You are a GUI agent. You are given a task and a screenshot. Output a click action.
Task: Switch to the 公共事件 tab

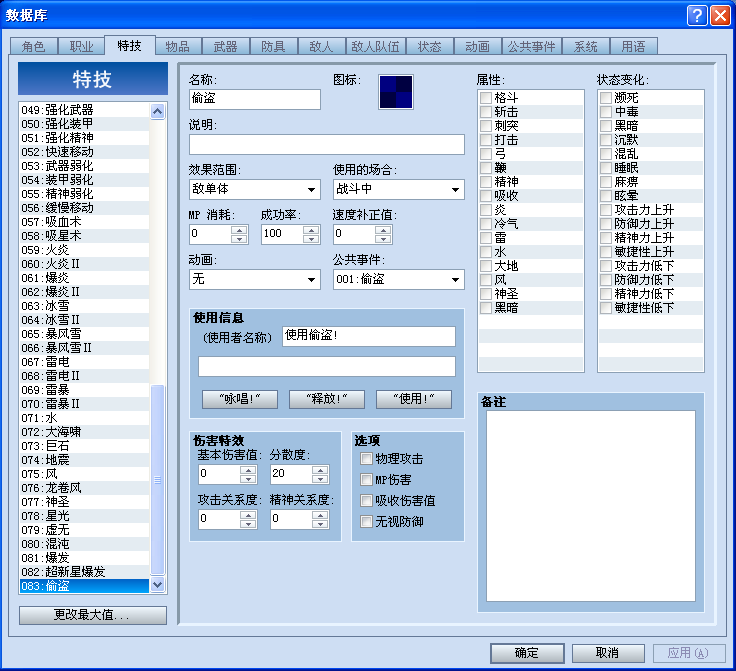tap(531, 46)
